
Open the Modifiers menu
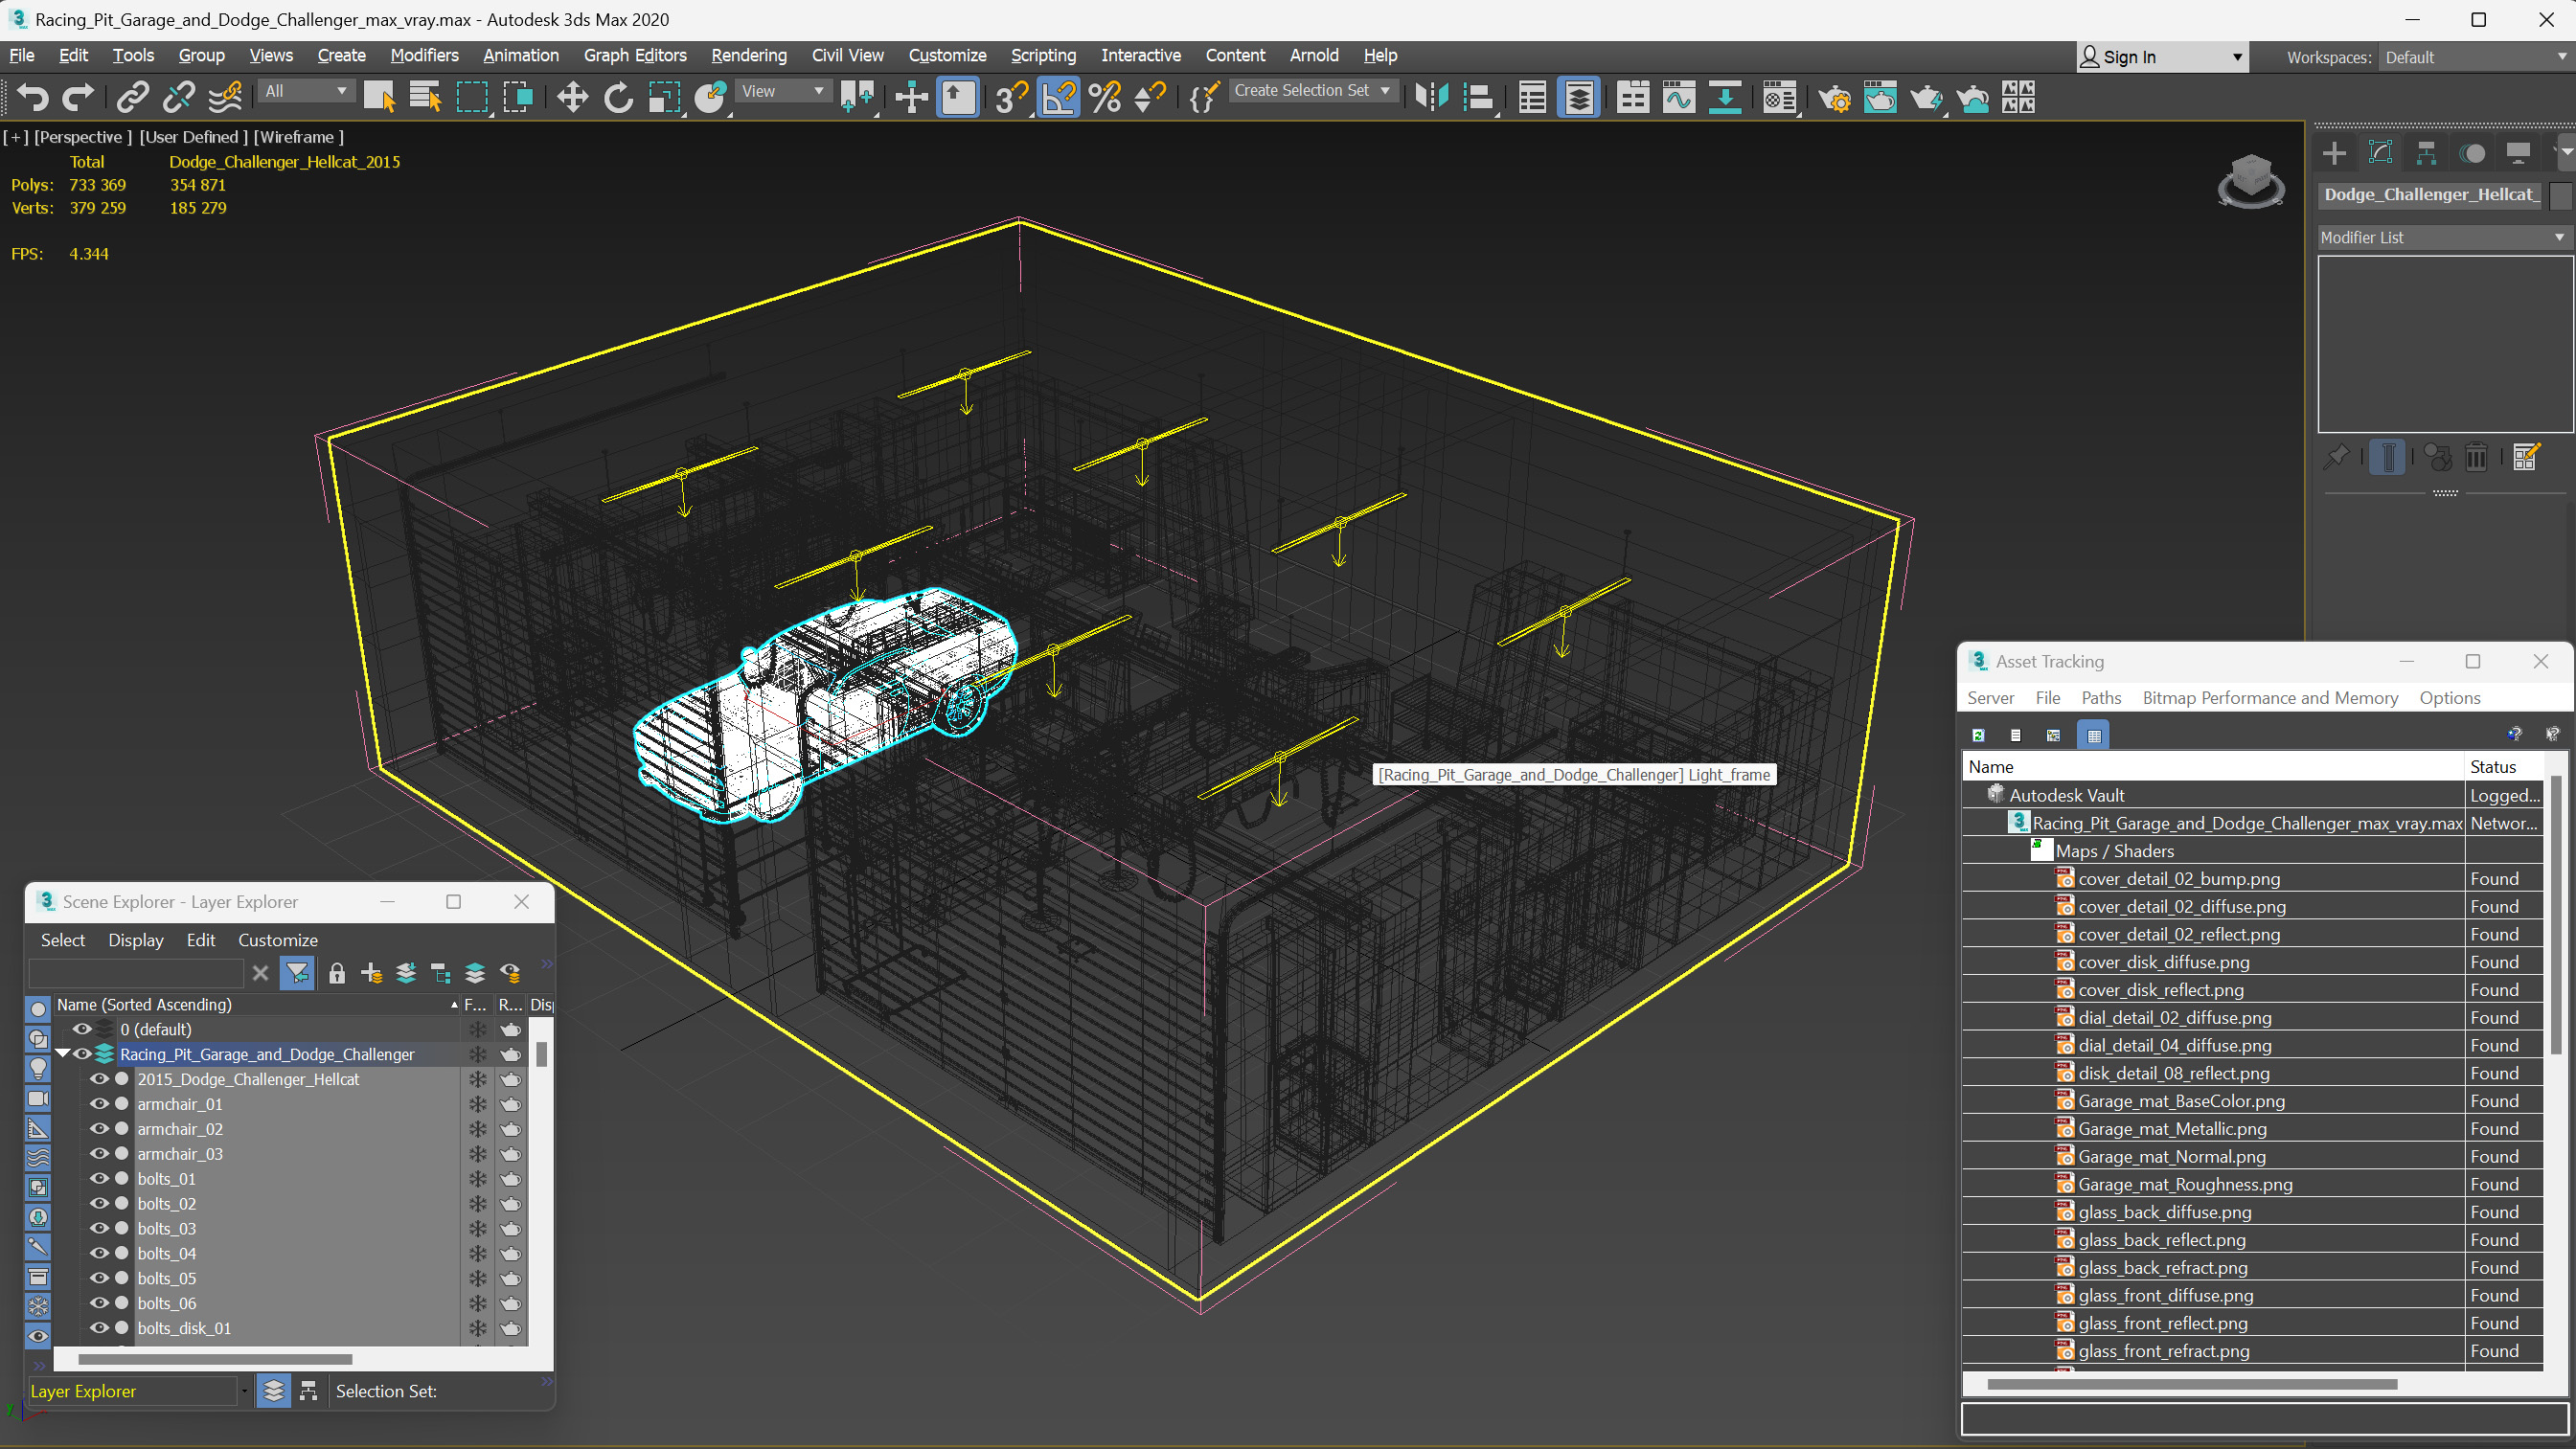[424, 55]
